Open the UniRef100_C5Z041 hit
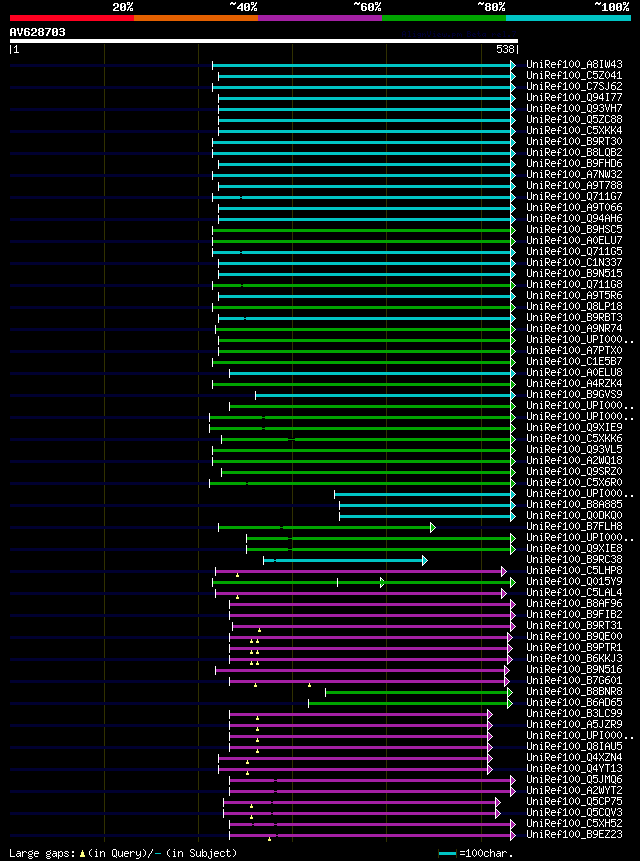 (574, 76)
